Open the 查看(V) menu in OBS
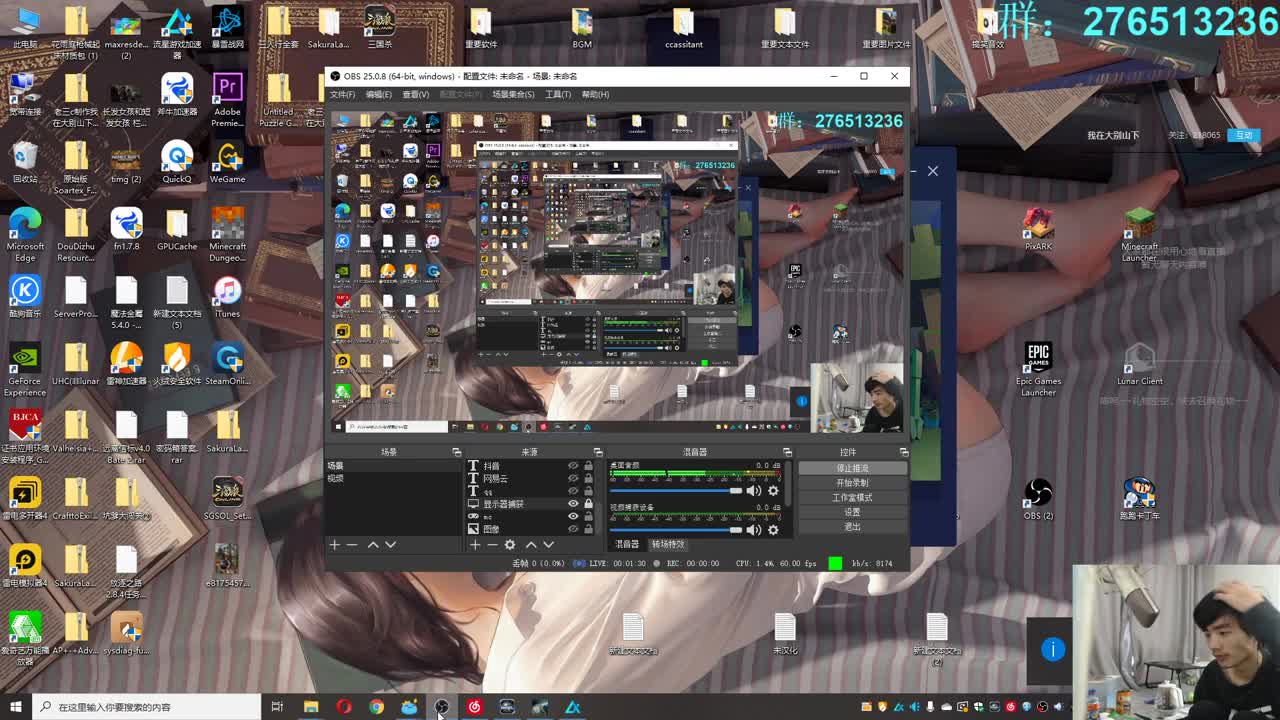This screenshot has height=720, width=1280. tap(415, 94)
